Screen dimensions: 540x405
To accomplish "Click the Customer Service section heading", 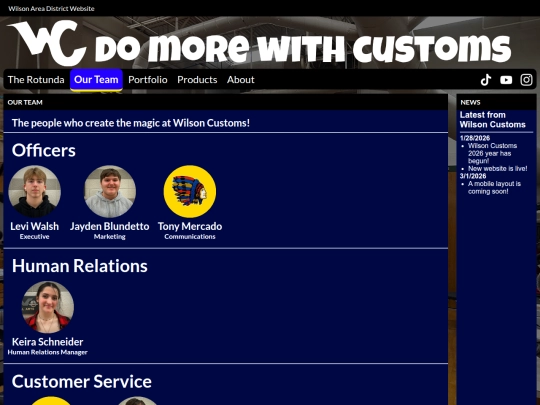I will (x=82, y=382).
